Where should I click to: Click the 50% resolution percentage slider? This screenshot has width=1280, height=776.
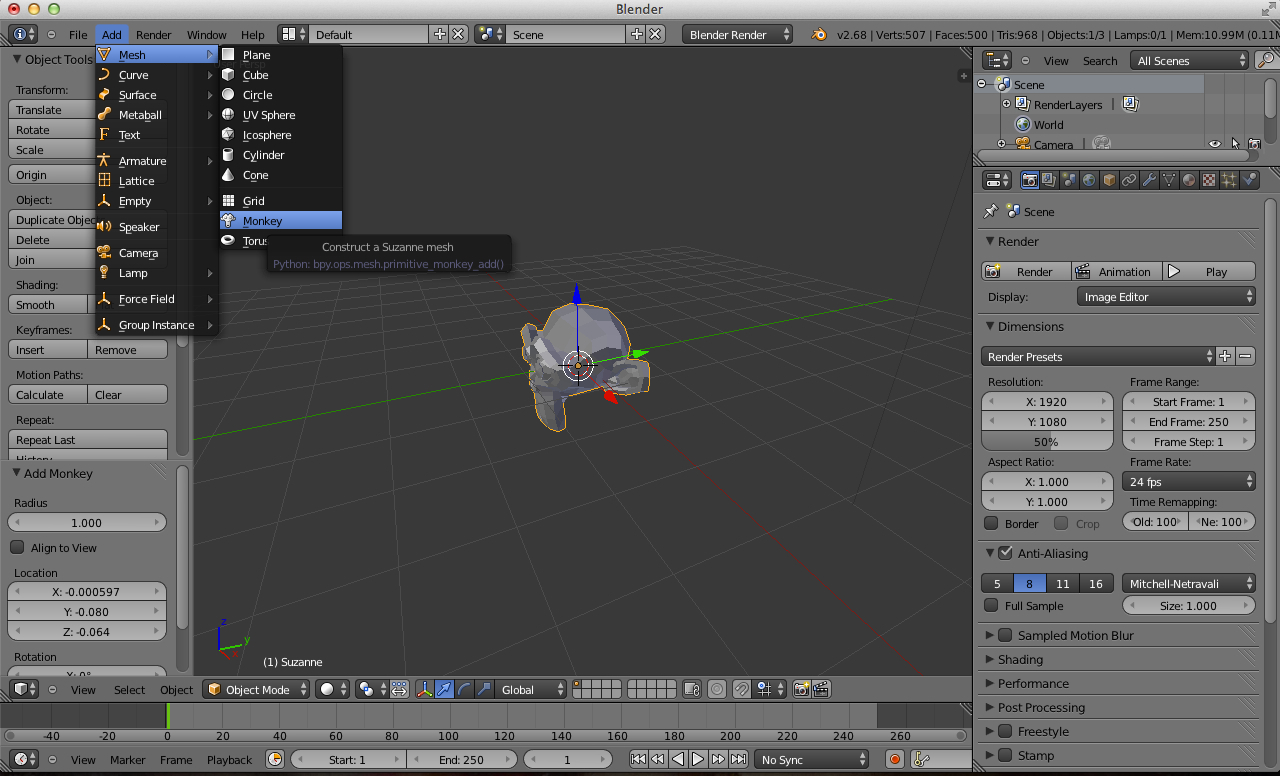coord(1047,441)
